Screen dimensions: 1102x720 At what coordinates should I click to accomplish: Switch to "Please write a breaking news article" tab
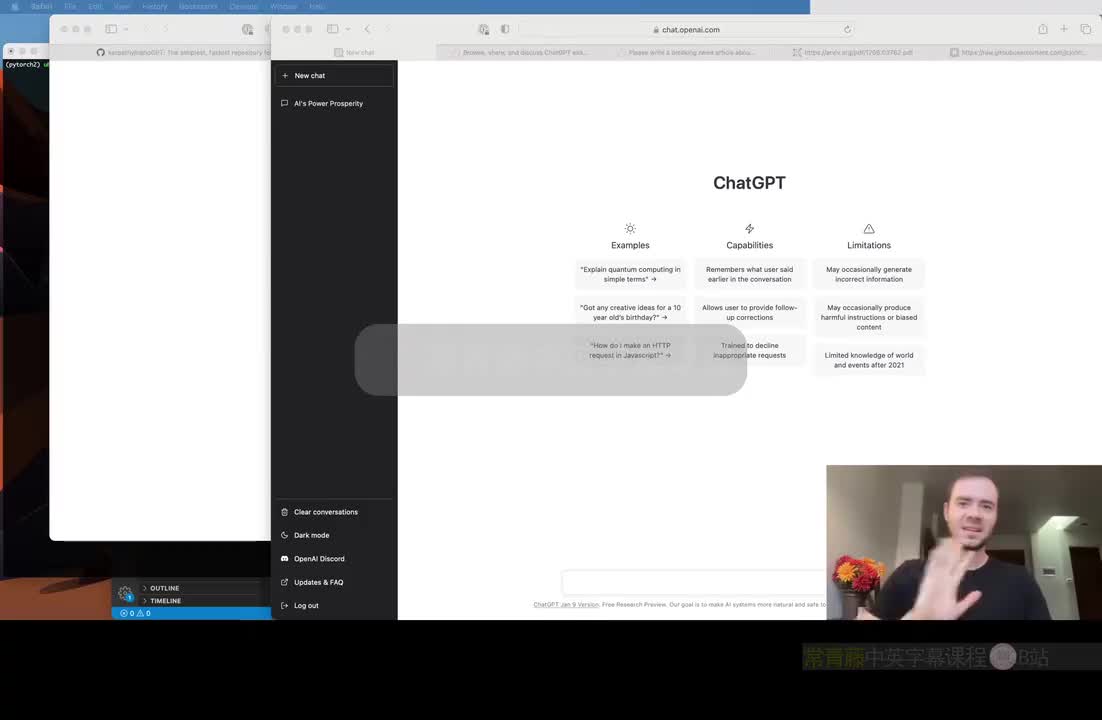click(685, 52)
